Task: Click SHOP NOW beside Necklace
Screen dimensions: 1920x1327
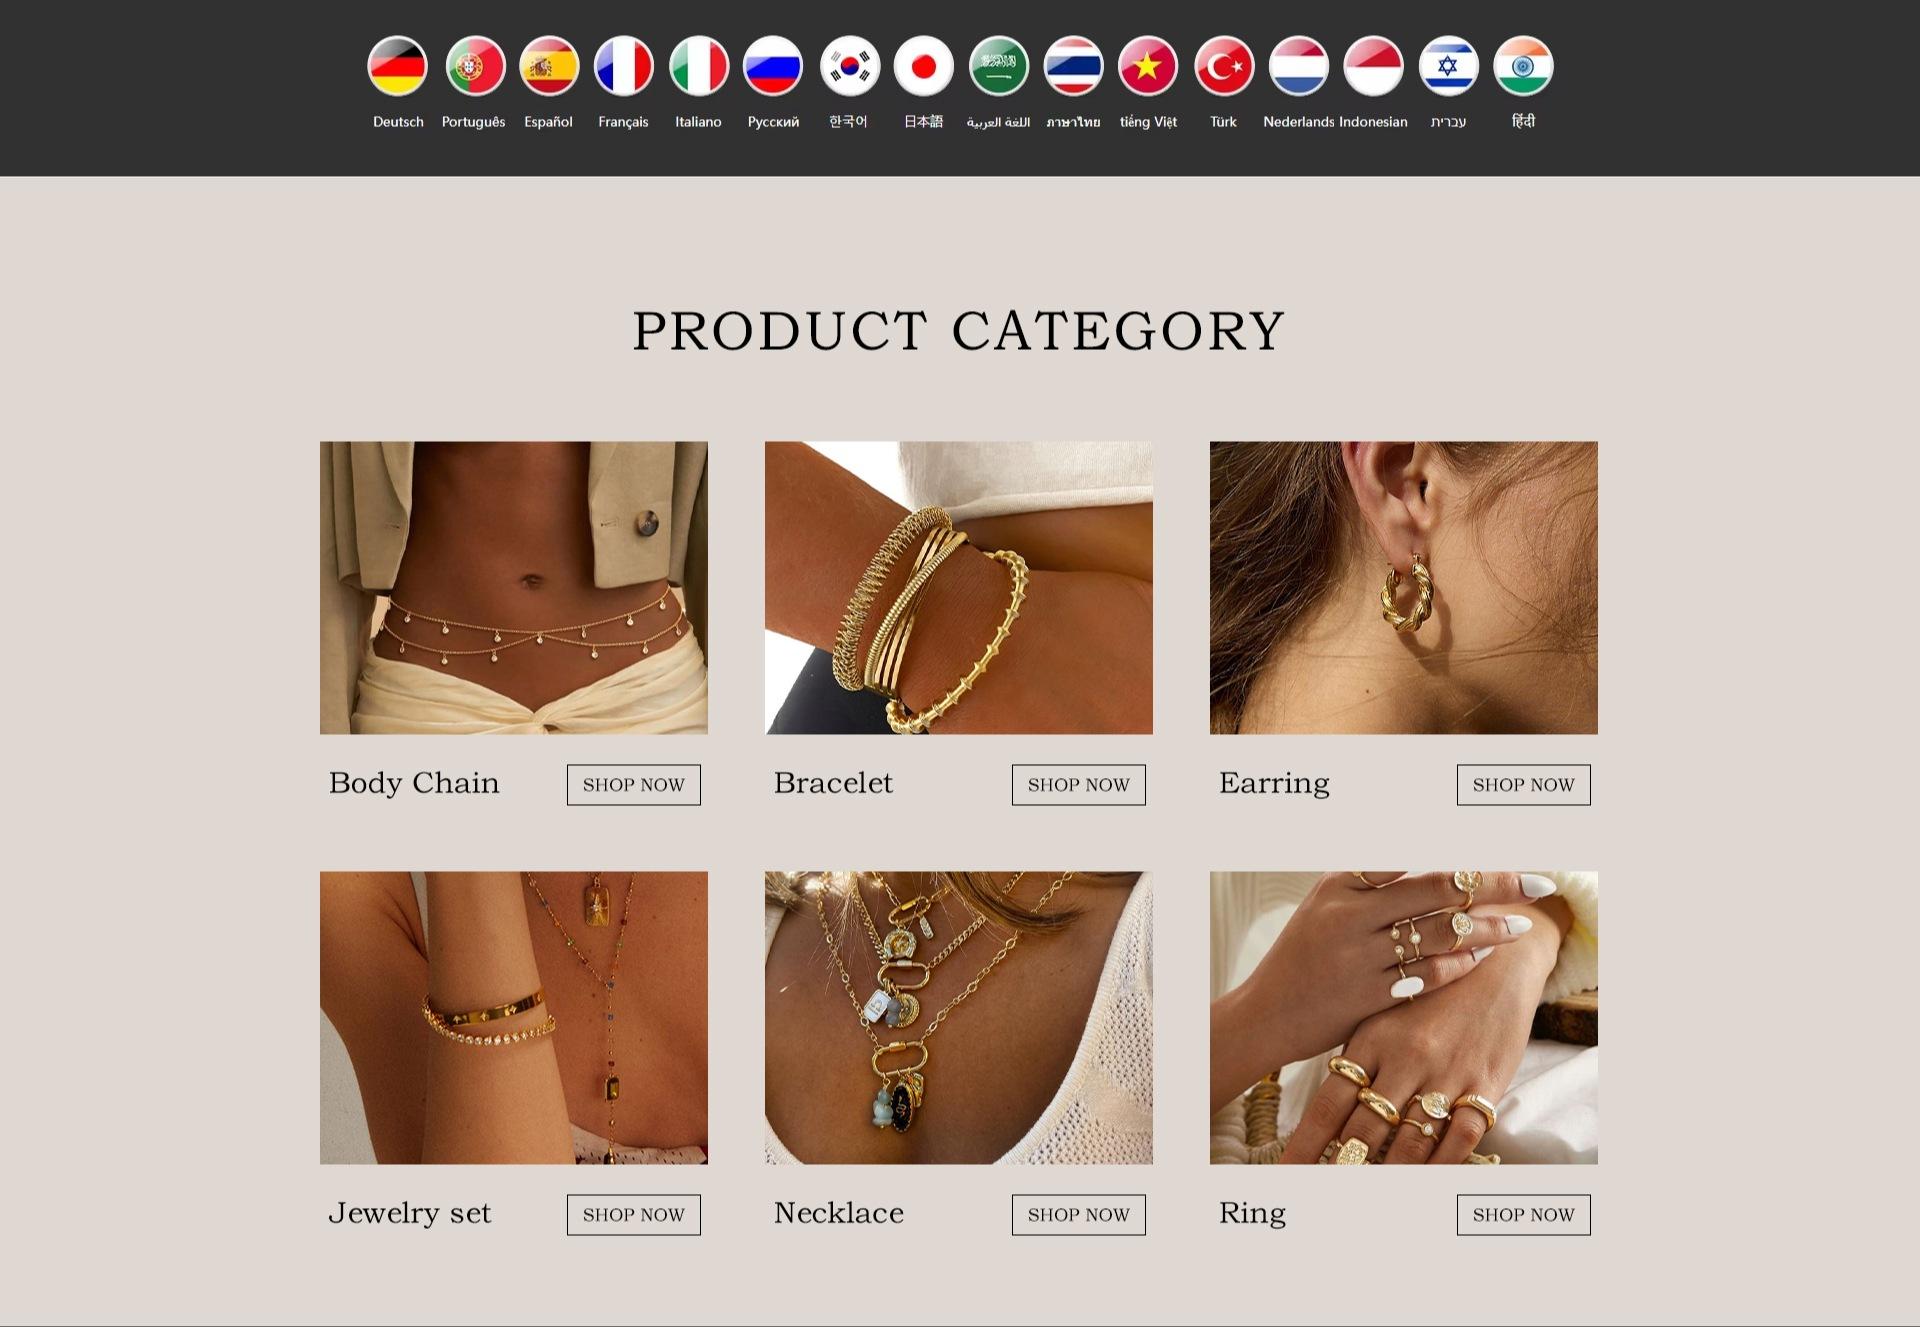Action: pyautogui.click(x=1079, y=1215)
